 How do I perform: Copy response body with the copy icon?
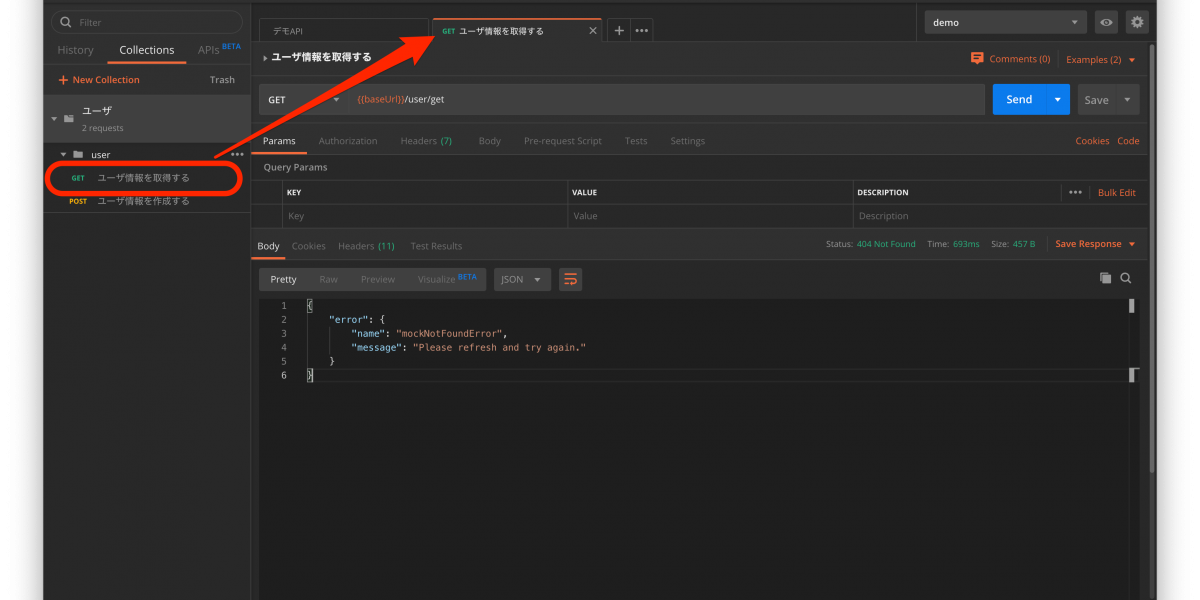pyautogui.click(x=1105, y=278)
